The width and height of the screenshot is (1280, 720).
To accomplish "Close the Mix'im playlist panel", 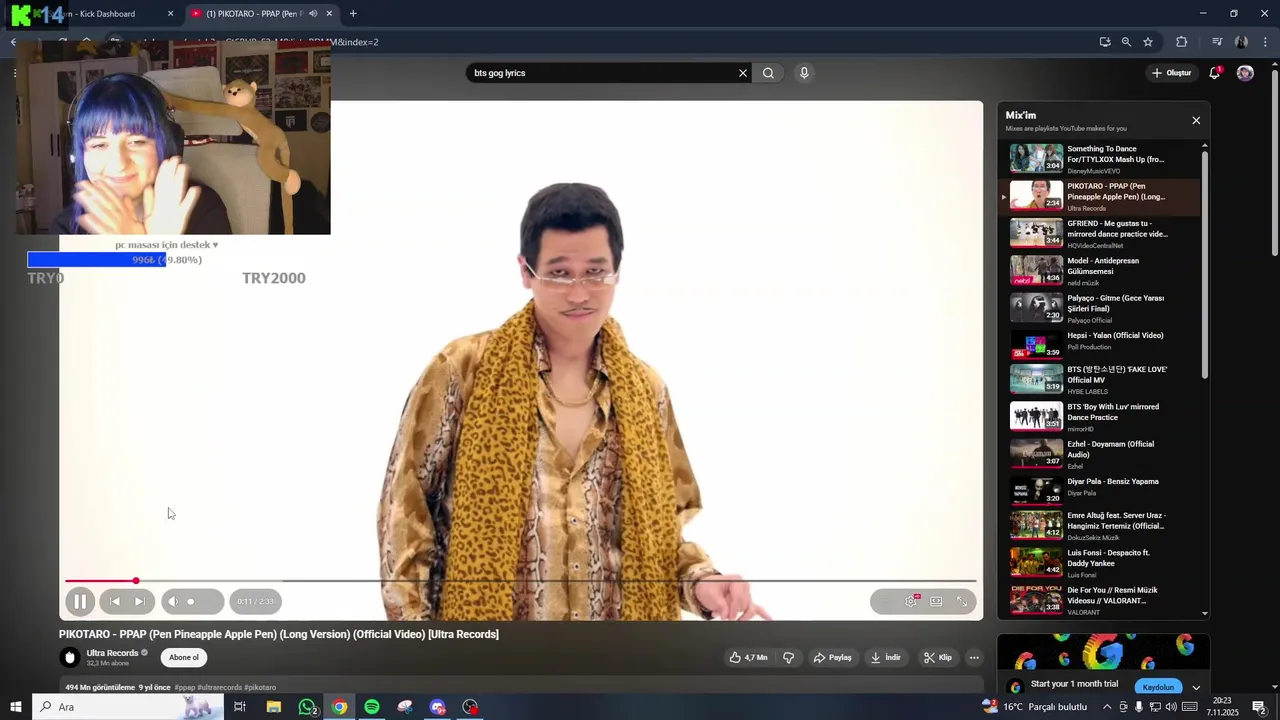I will (x=1196, y=120).
